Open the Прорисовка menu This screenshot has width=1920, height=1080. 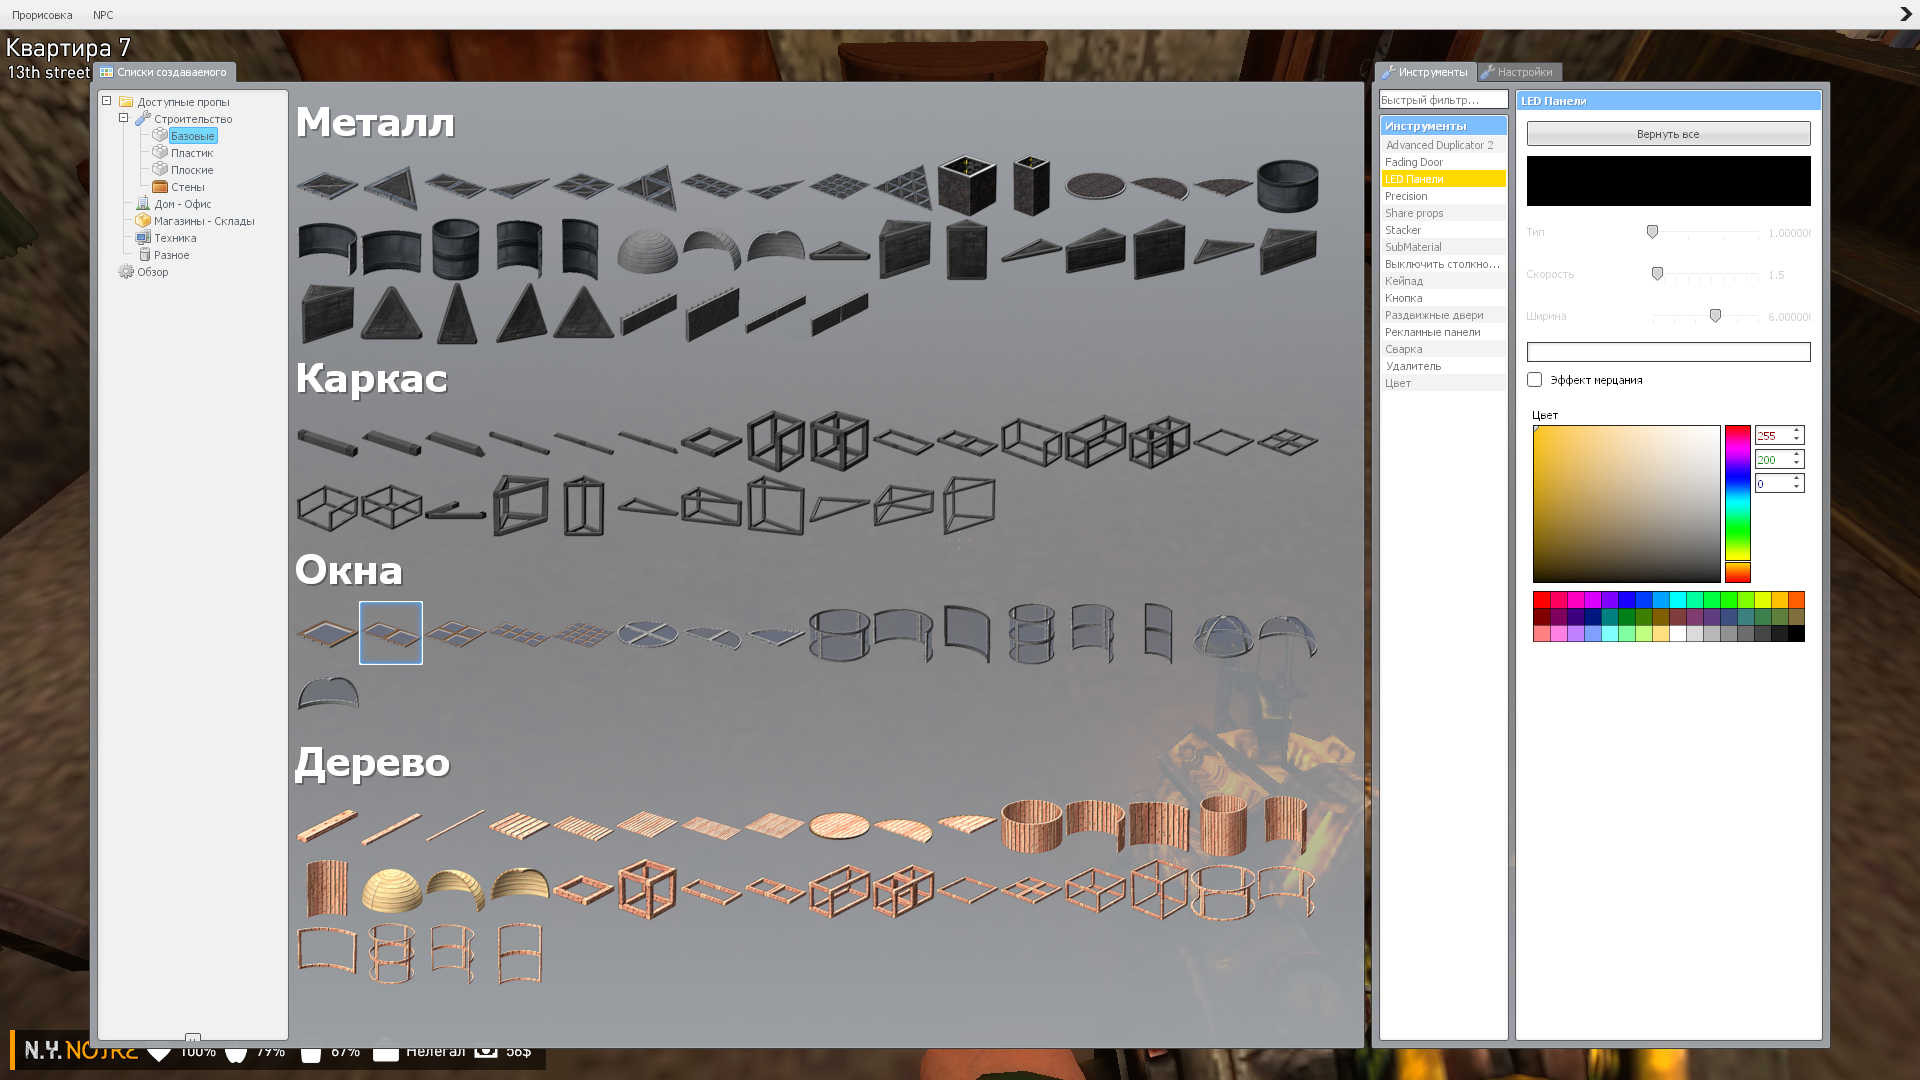point(42,15)
